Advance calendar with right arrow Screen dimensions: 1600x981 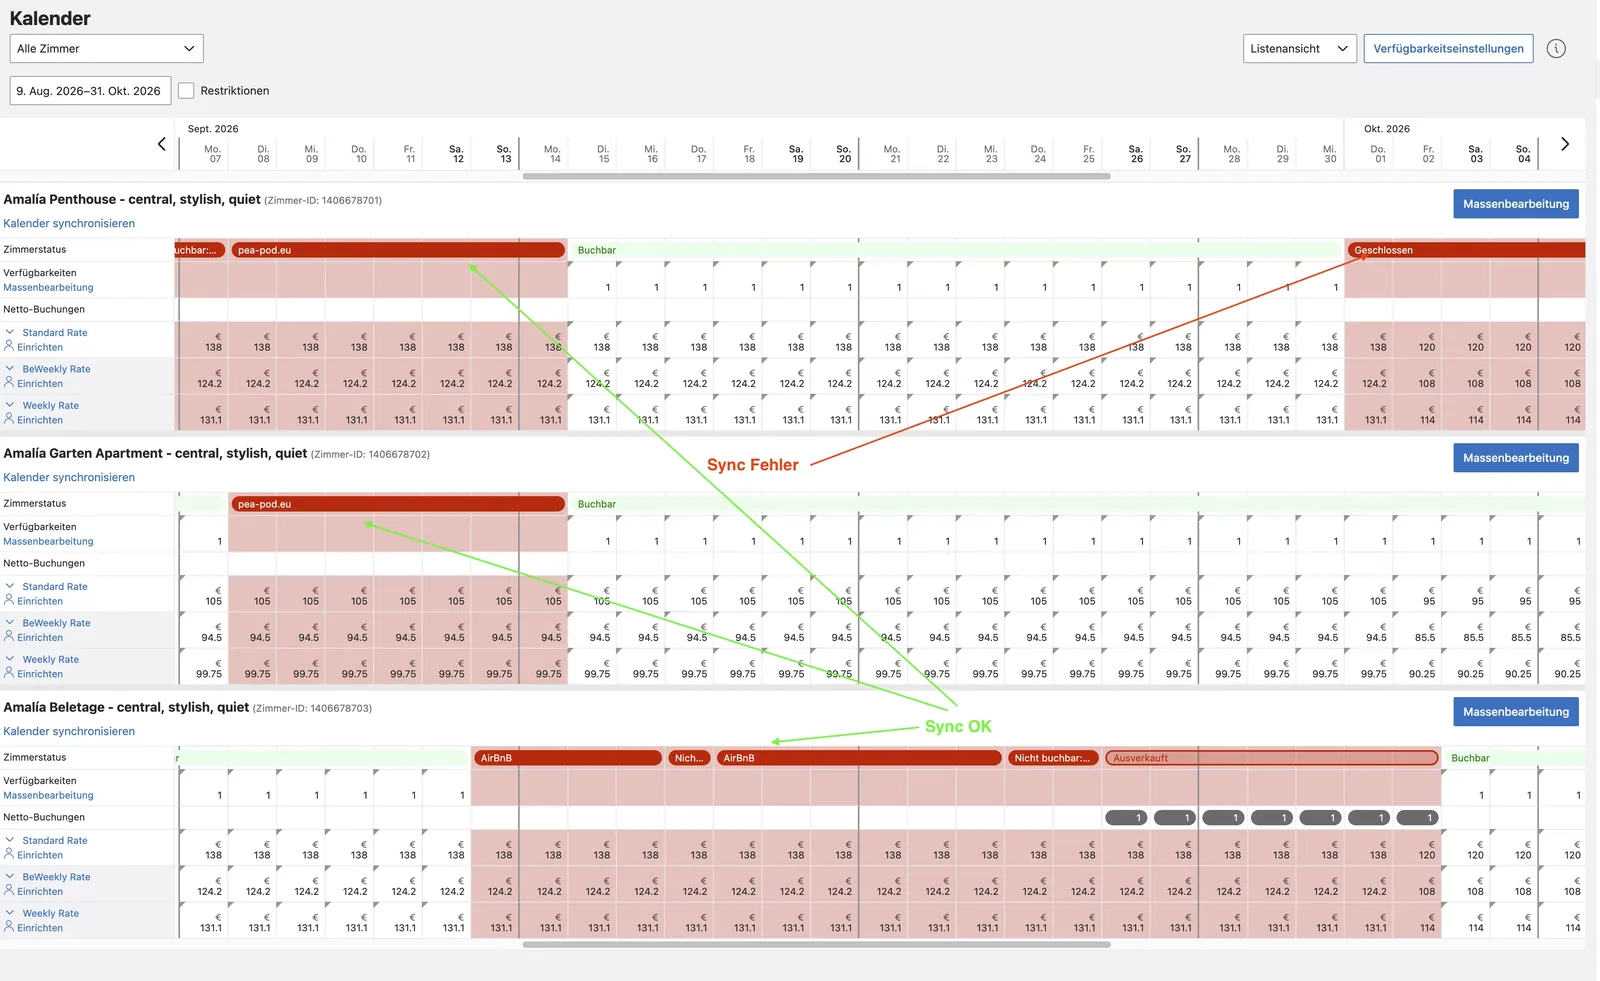[1565, 144]
